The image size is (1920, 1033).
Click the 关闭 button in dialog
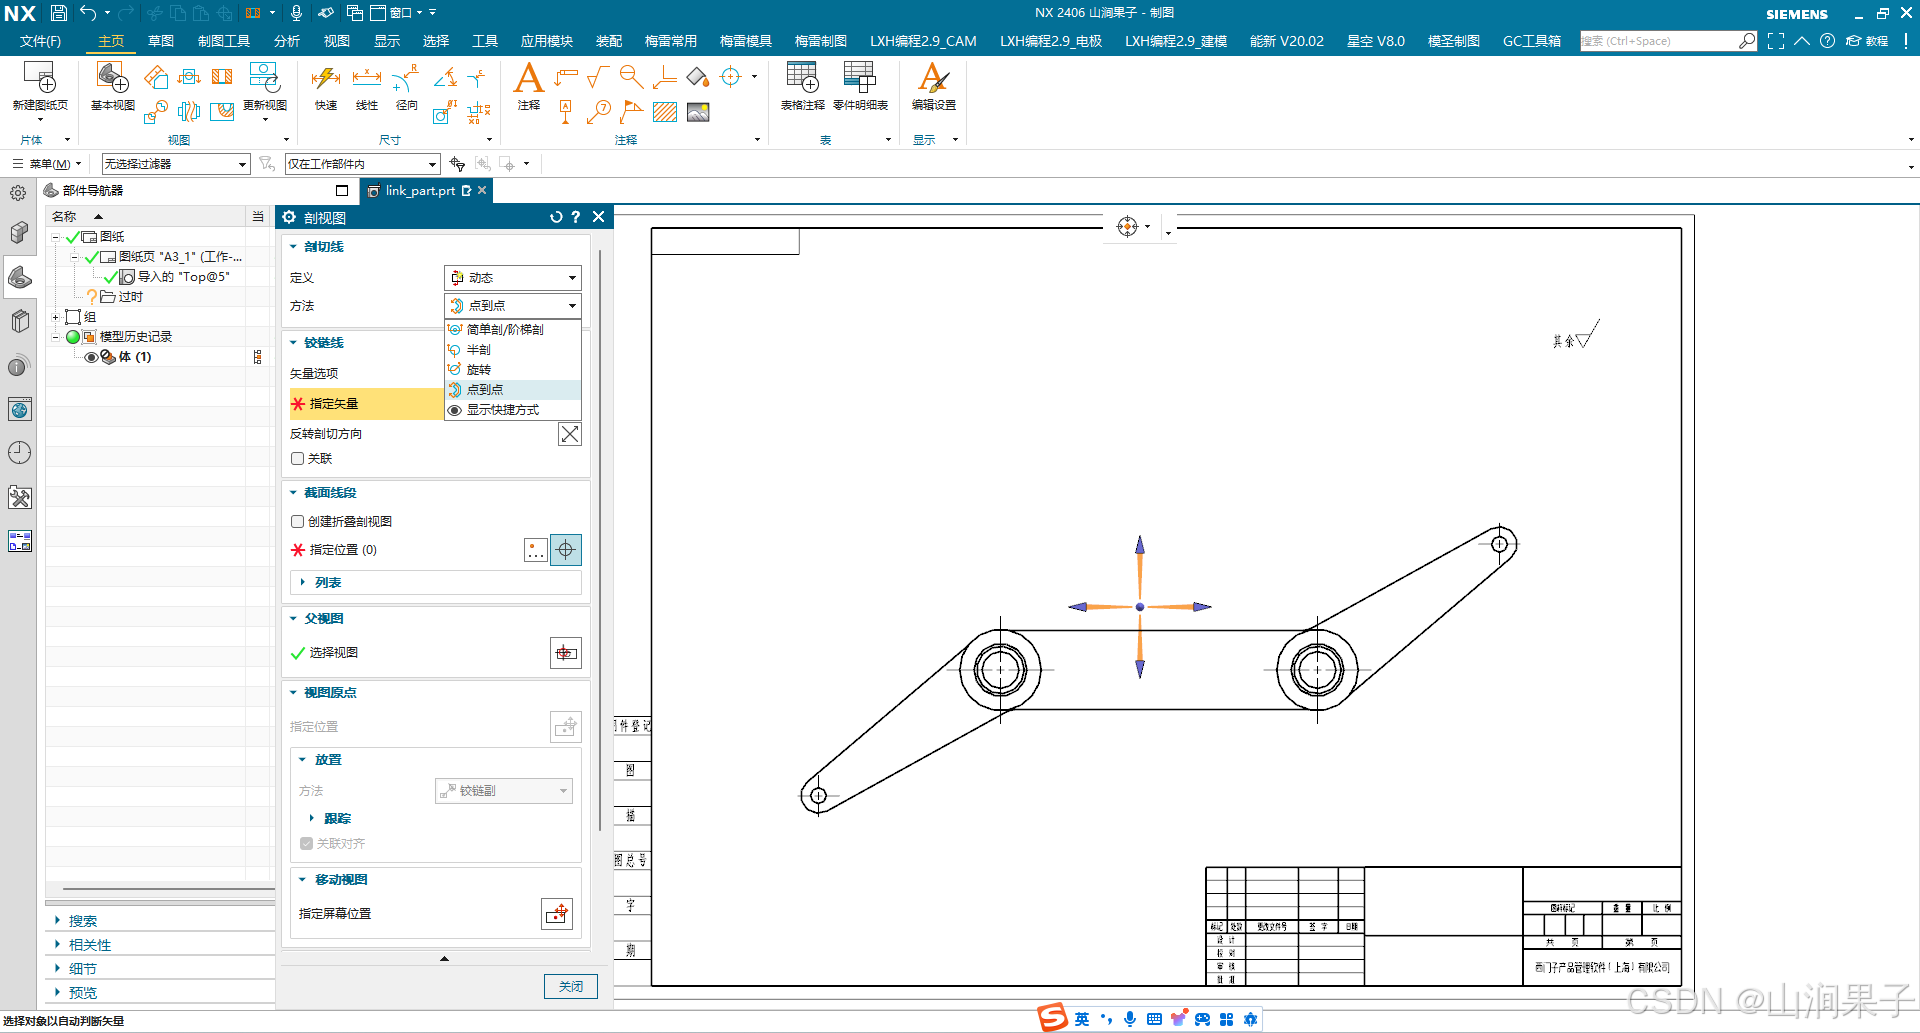(x=571, y=986)
